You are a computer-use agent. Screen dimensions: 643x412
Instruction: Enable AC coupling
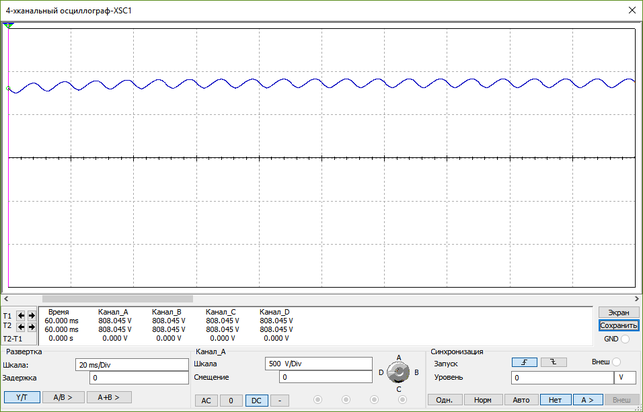(206, 401)
